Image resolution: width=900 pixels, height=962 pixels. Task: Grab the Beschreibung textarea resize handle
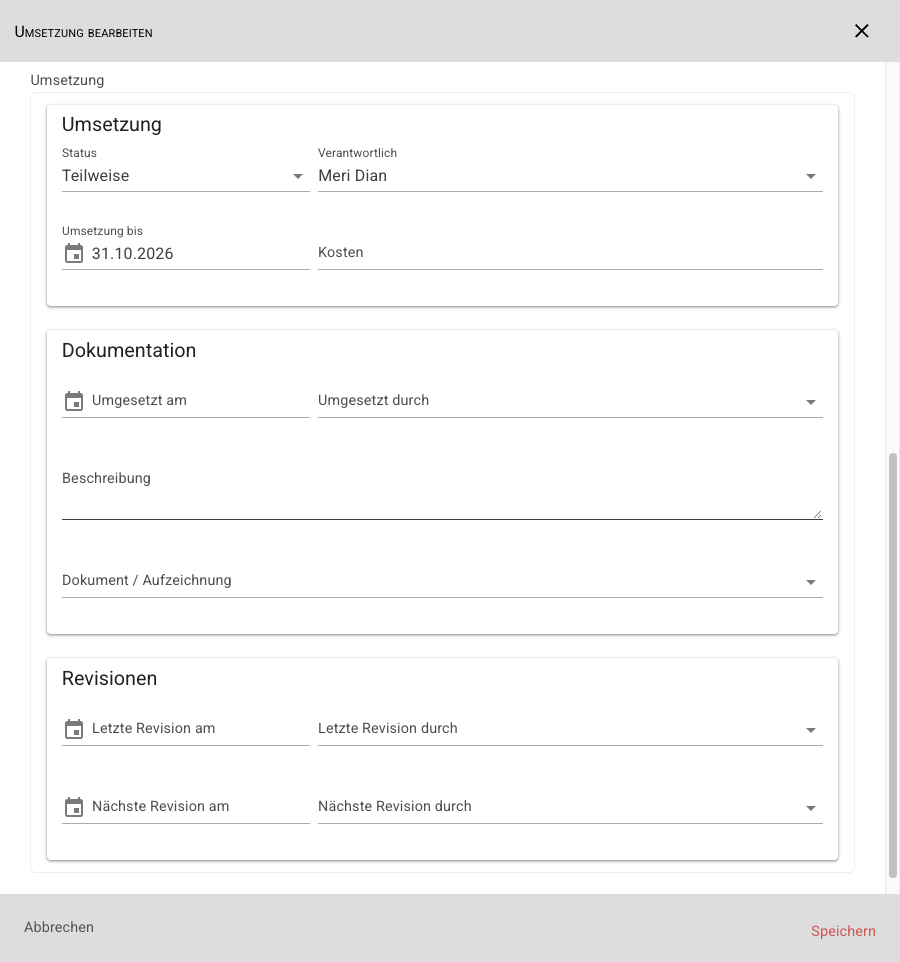coord(817,514)
